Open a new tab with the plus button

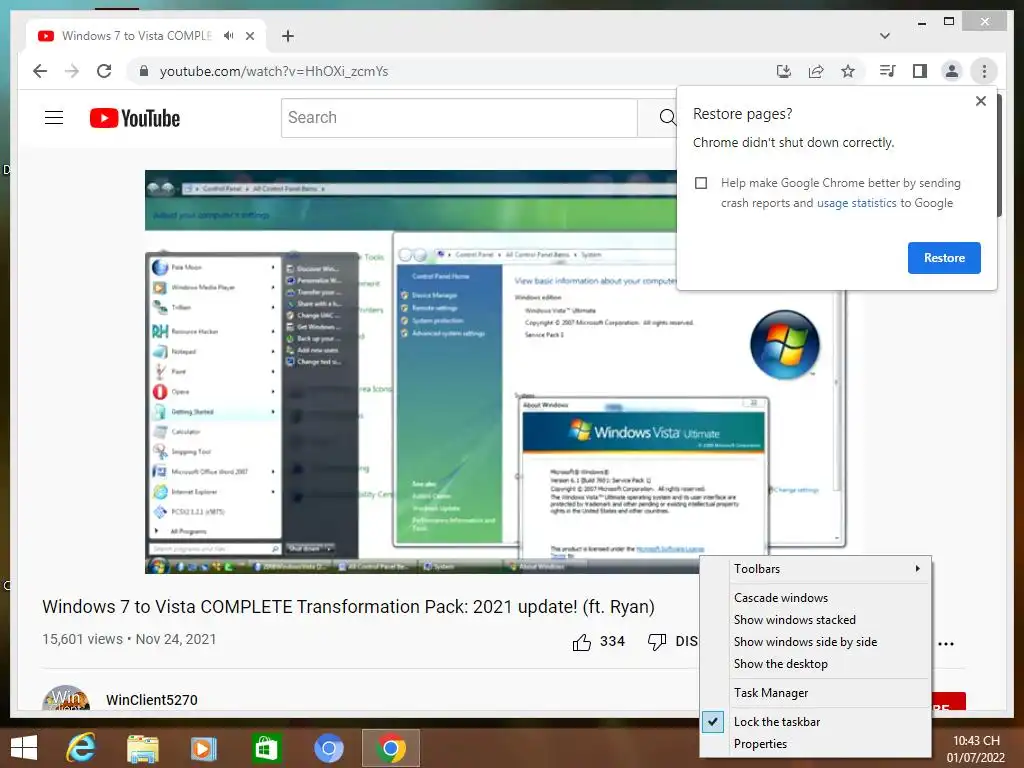[x=287, y=36]
